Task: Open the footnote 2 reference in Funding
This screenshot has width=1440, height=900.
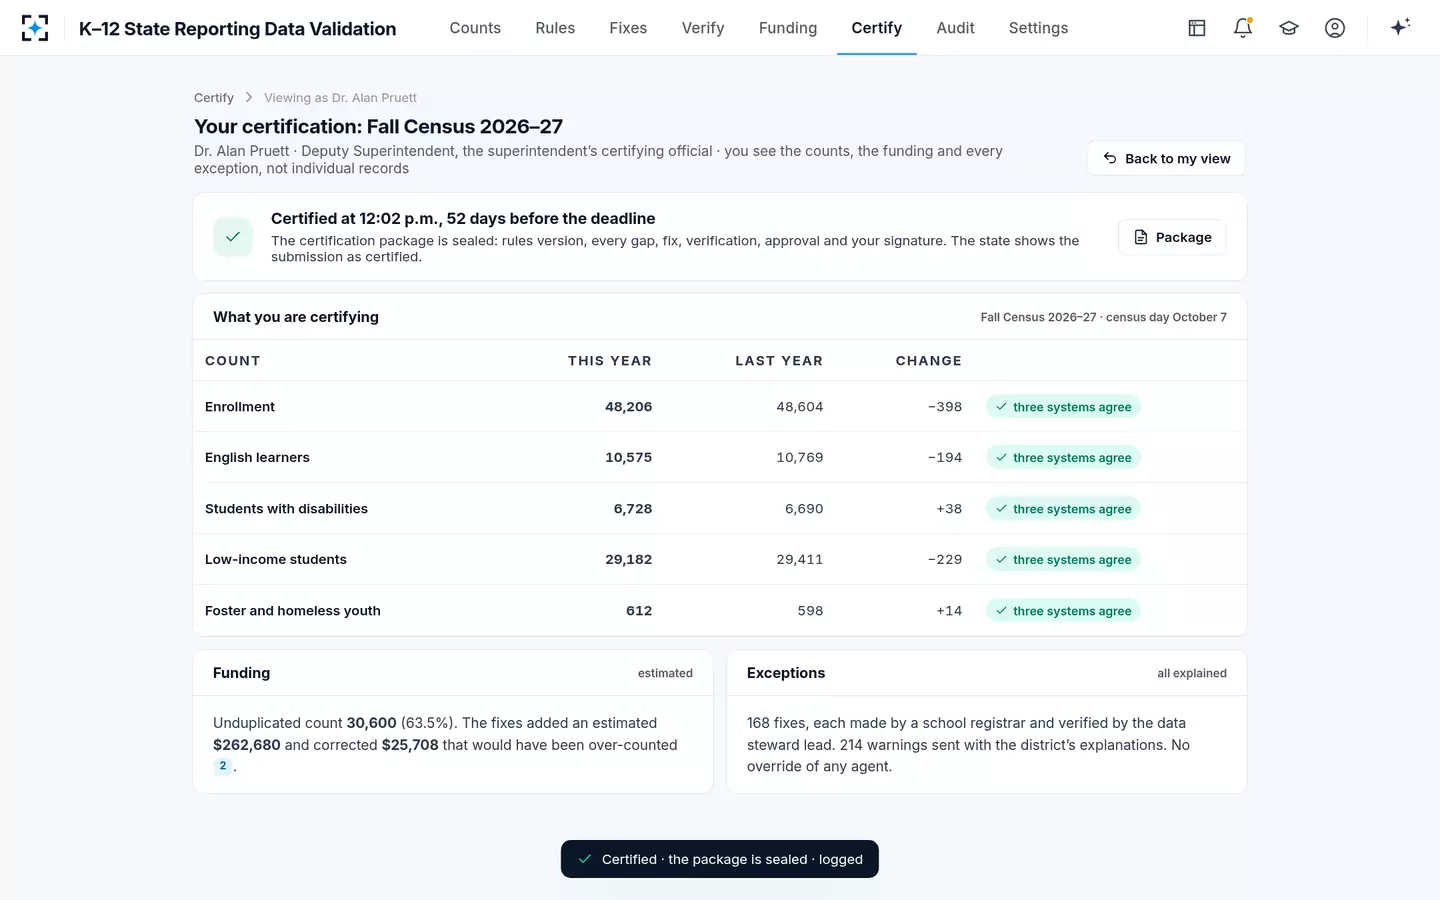Action: click(x=223, y=766)
